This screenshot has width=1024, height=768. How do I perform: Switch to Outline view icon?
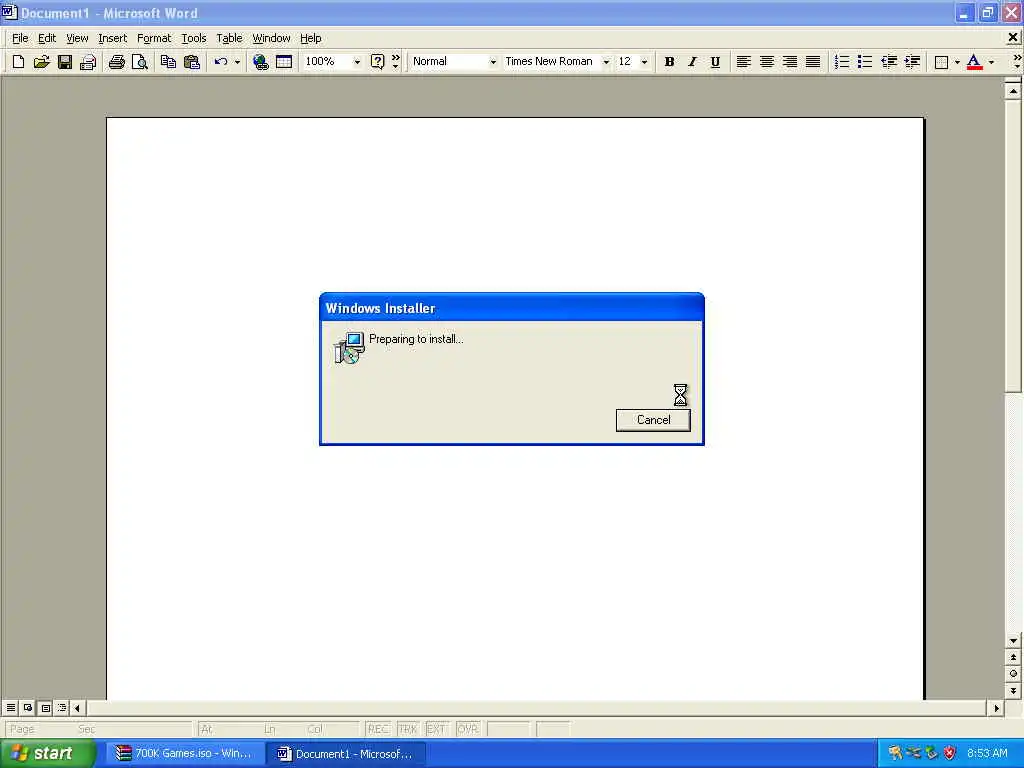(x=62, y=707)
